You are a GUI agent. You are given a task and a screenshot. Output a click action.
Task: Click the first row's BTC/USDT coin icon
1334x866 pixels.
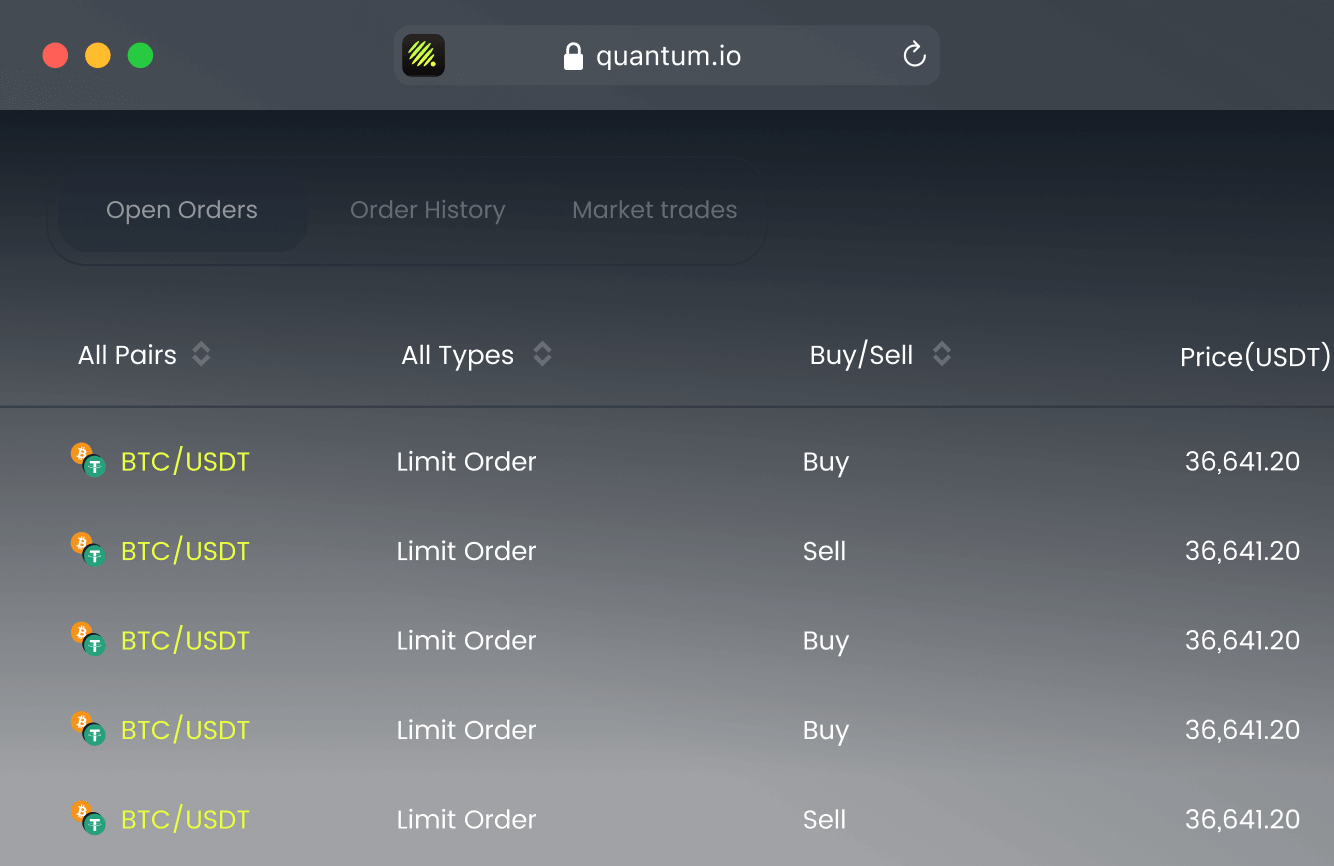88,460
